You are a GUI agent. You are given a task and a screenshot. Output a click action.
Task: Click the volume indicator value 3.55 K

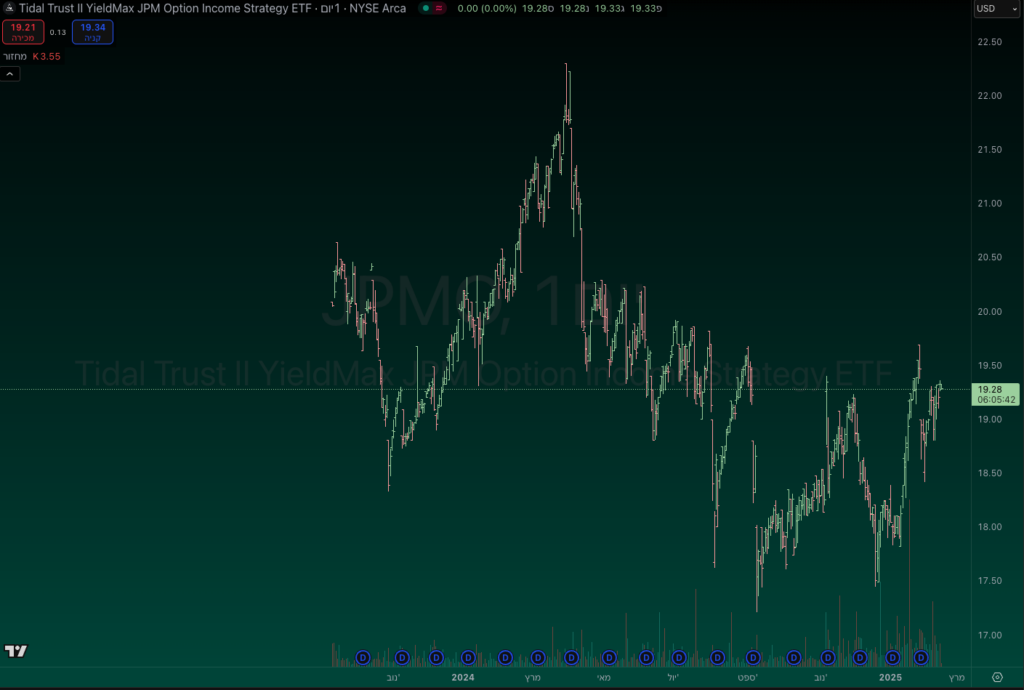point(46,56)
